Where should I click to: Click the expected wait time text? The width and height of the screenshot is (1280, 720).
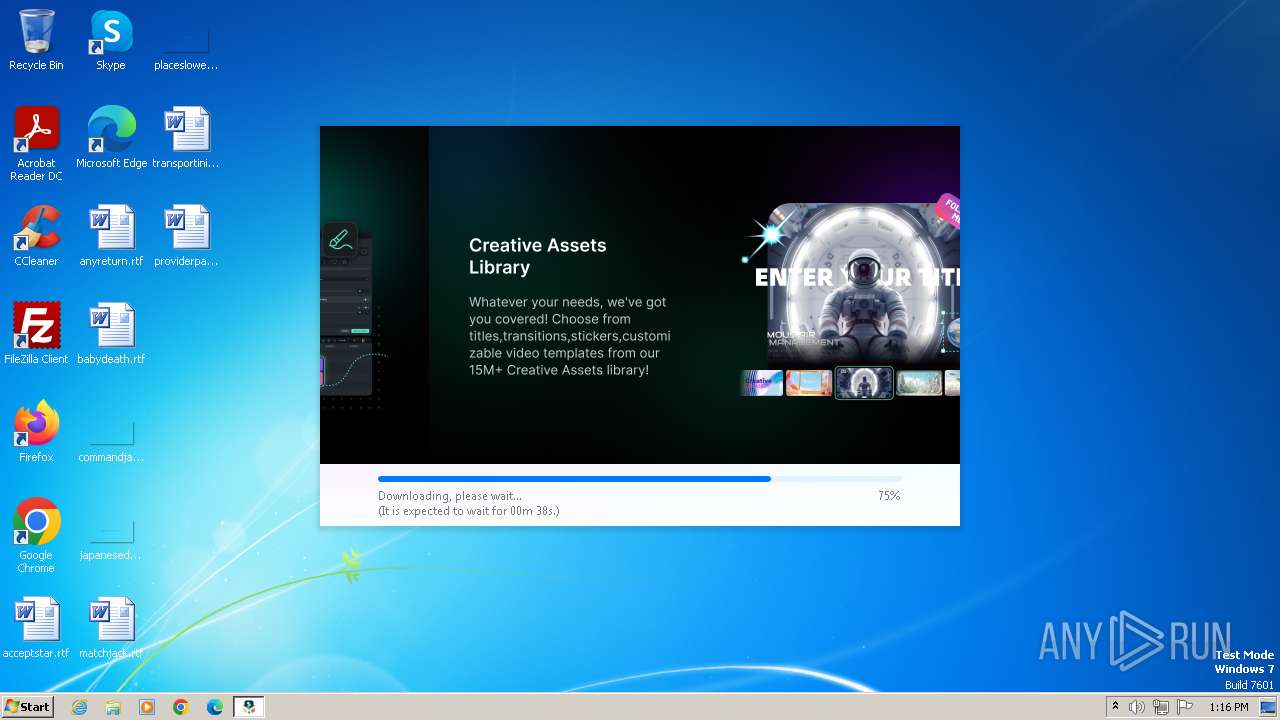pyautogui.click(x=469, y=511)
